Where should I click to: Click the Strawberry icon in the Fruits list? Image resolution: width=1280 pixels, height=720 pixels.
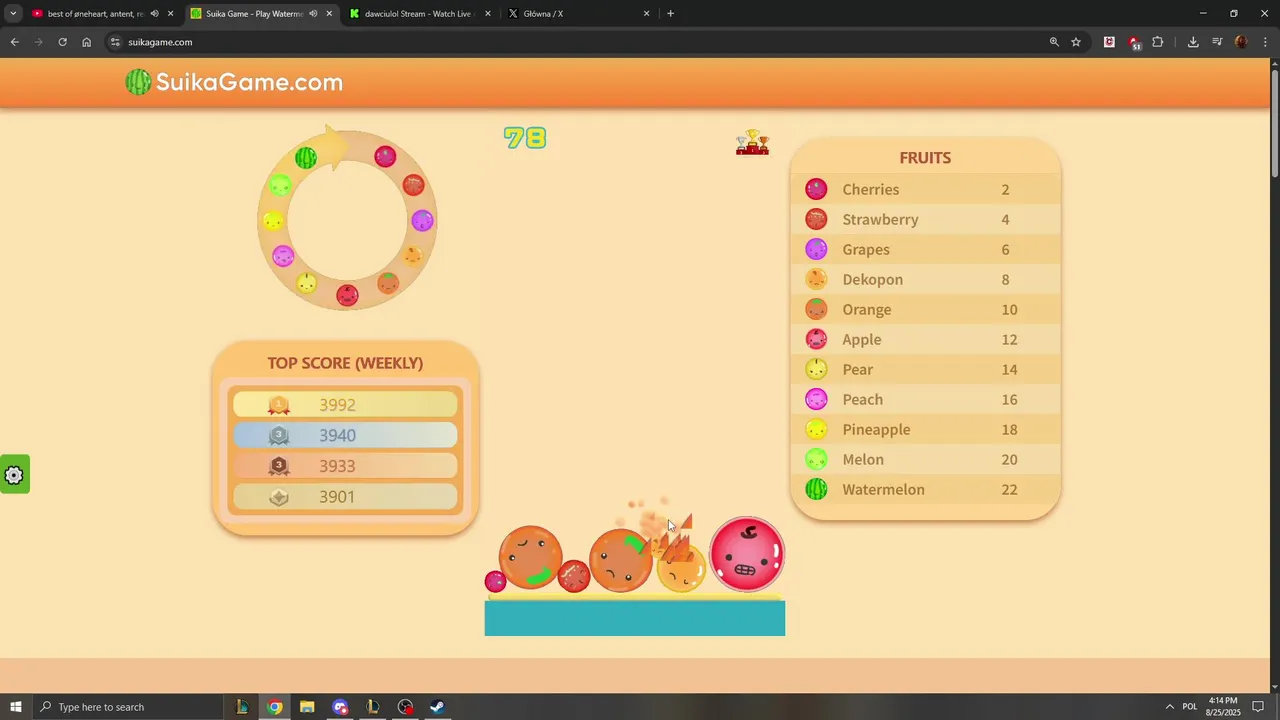(816, 219)
